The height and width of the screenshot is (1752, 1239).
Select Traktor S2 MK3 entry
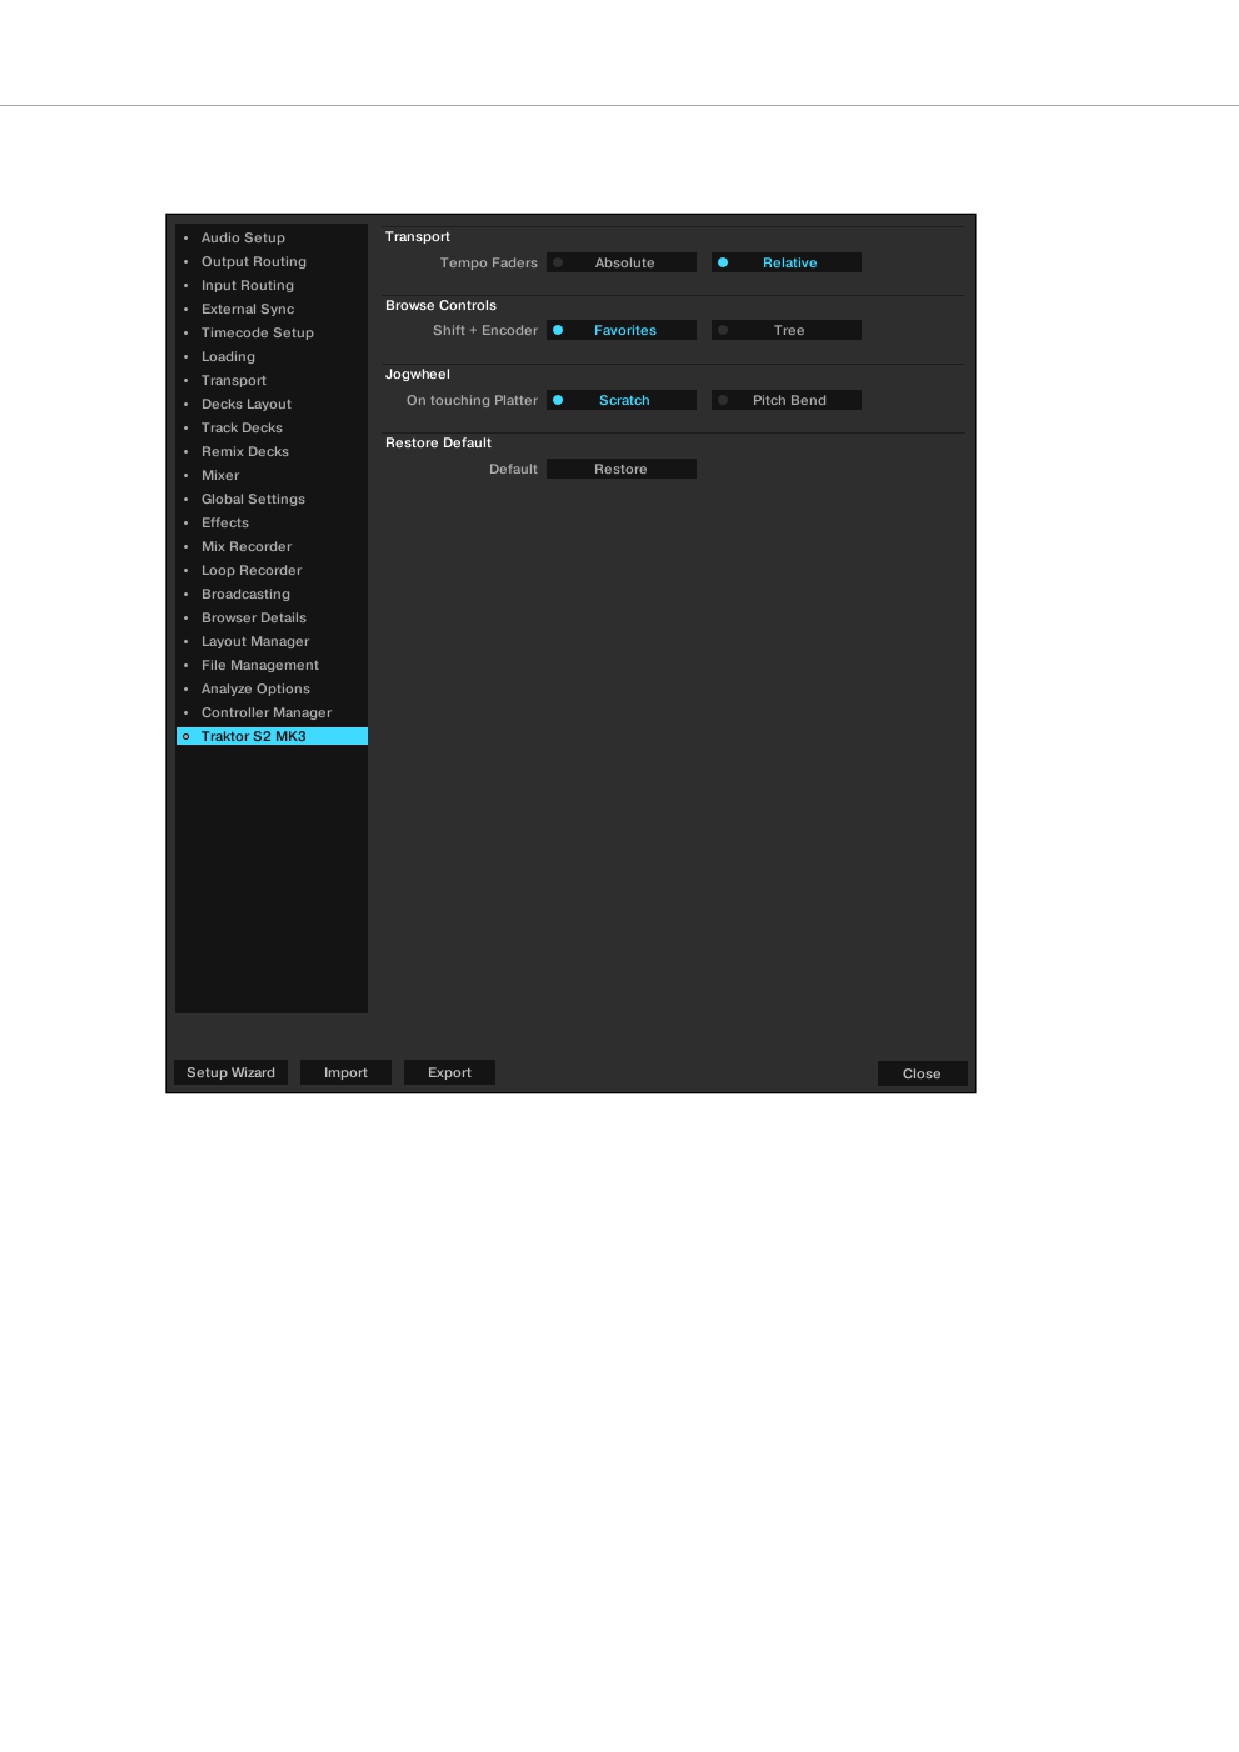coord(271,736)
